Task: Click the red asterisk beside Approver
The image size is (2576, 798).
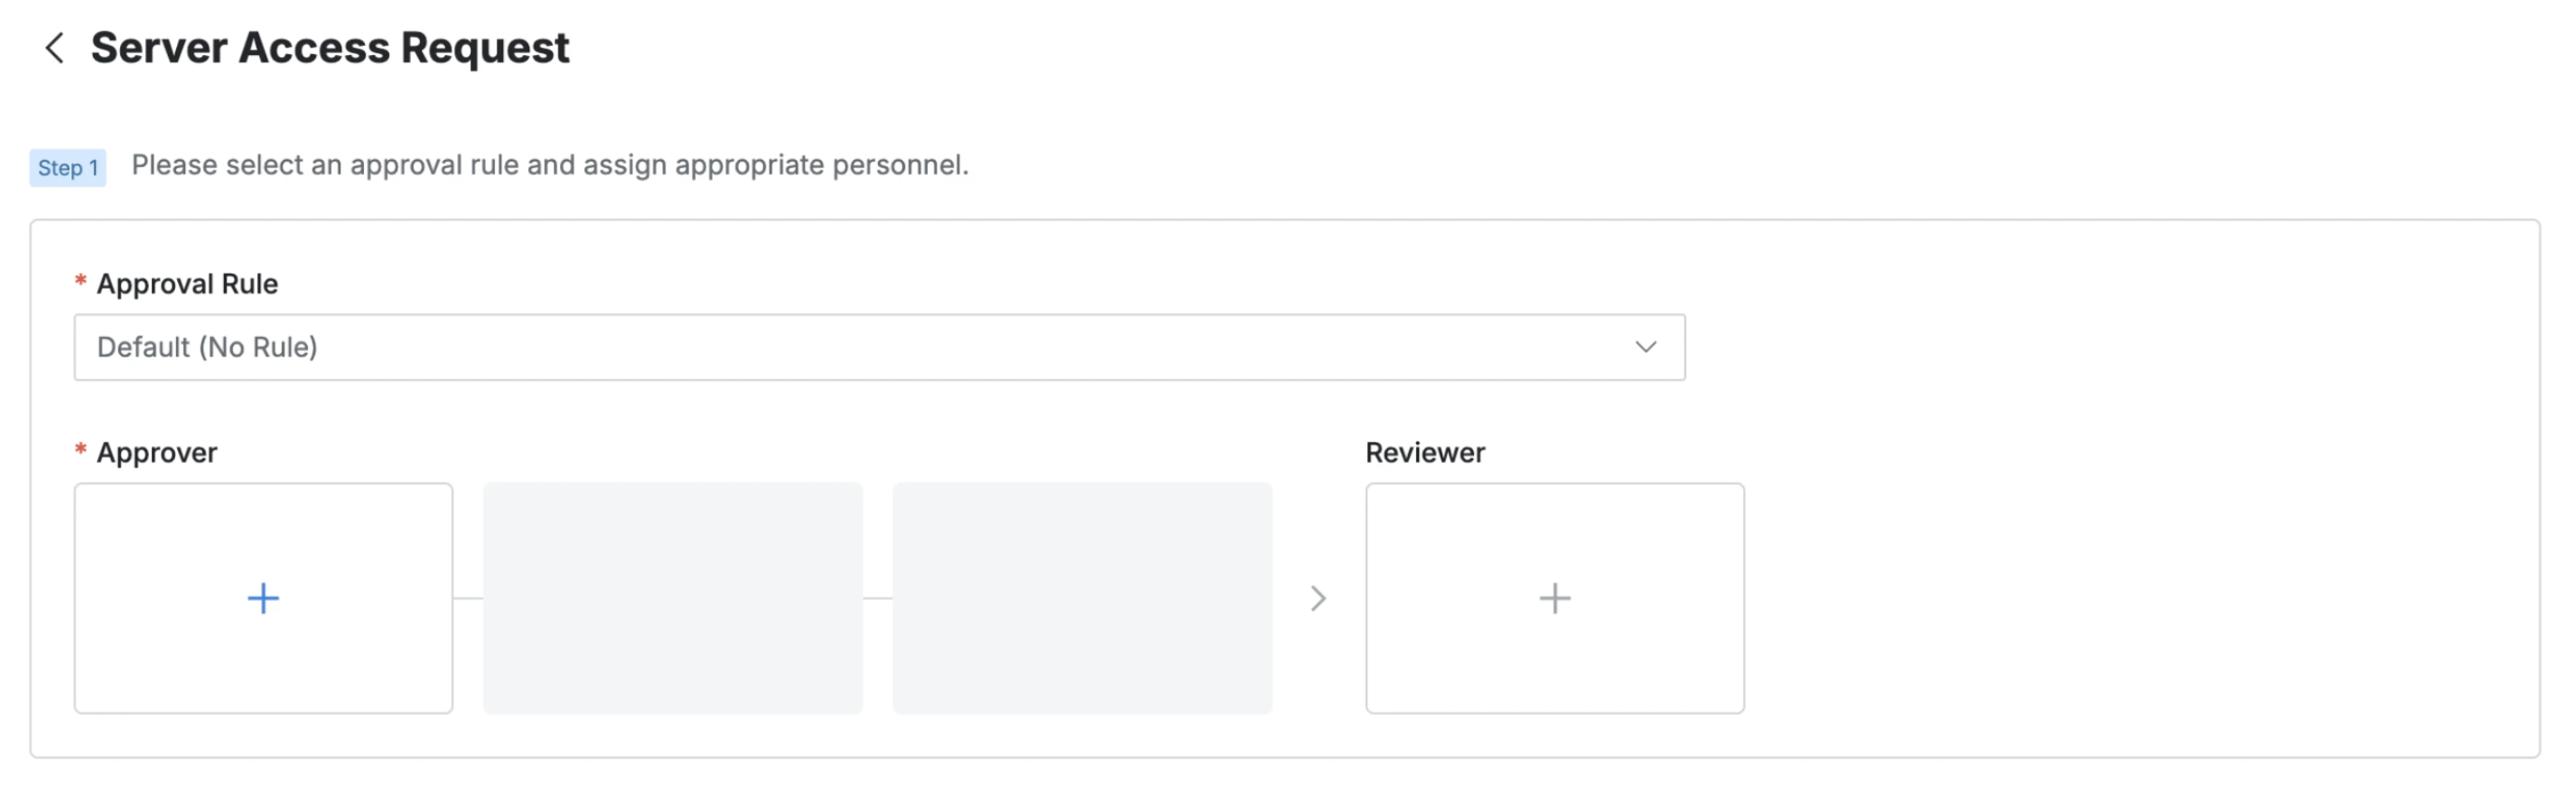Action: [81, 451]
